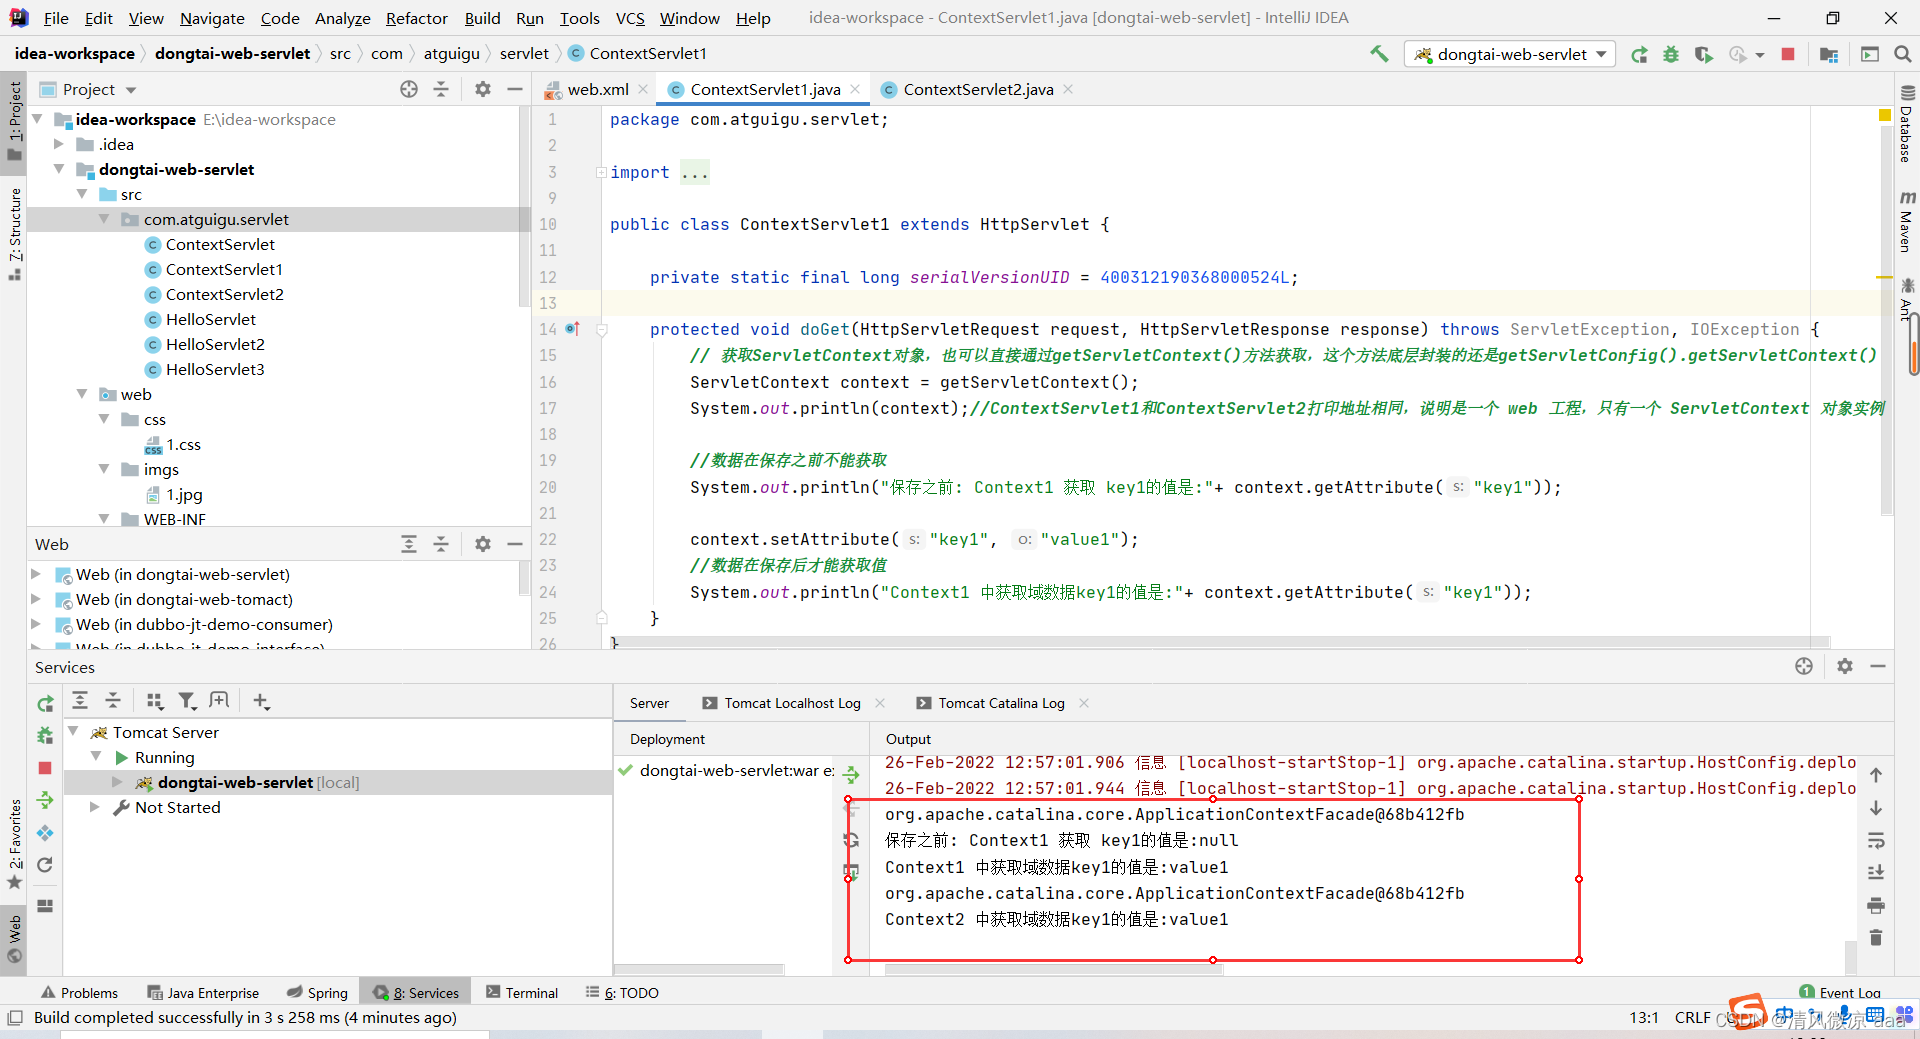
Task: Switch to ContextServlet2.java editor tab
Action: (x=978, y=89)
